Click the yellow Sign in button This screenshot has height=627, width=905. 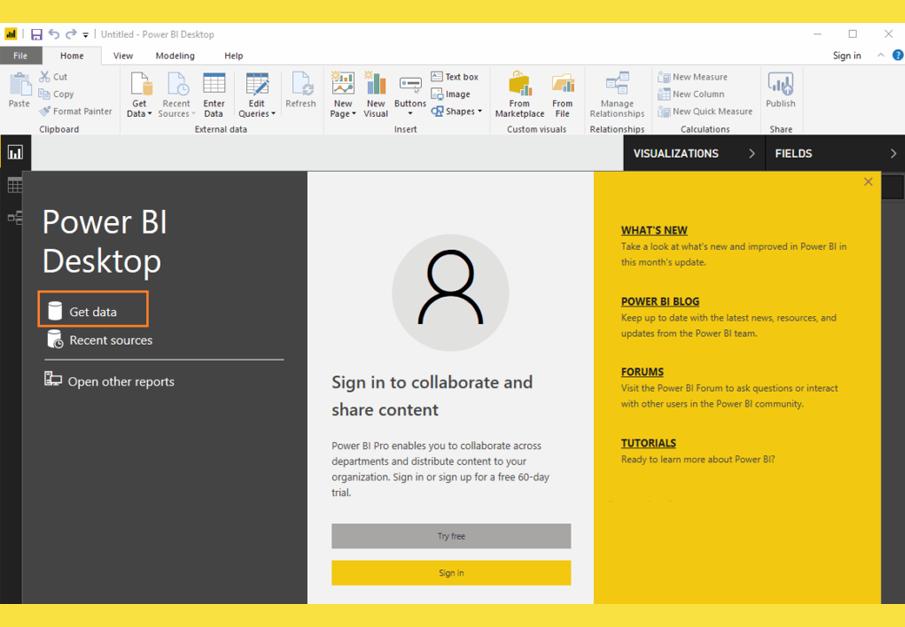451,573
